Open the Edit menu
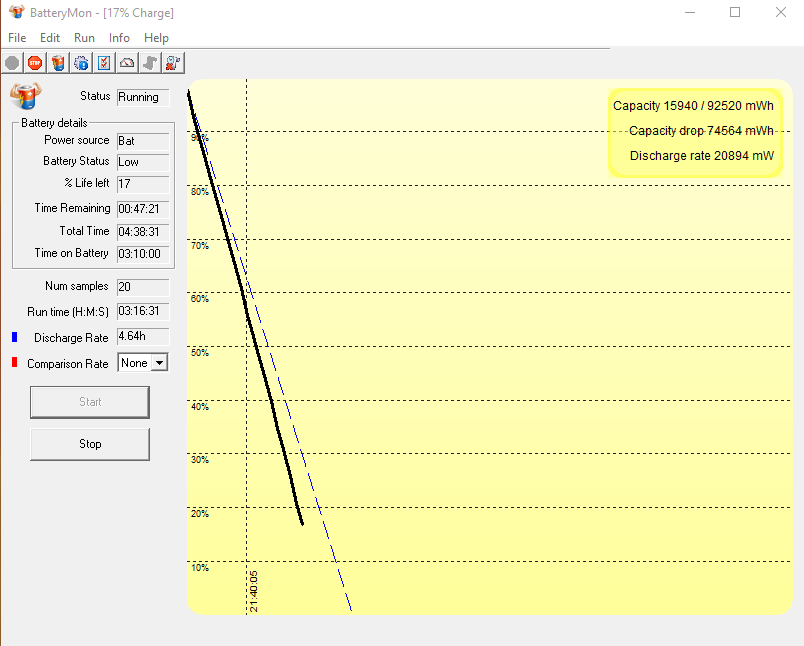Image resolution: width=804 pixels, height=646 pixels. 50,38
